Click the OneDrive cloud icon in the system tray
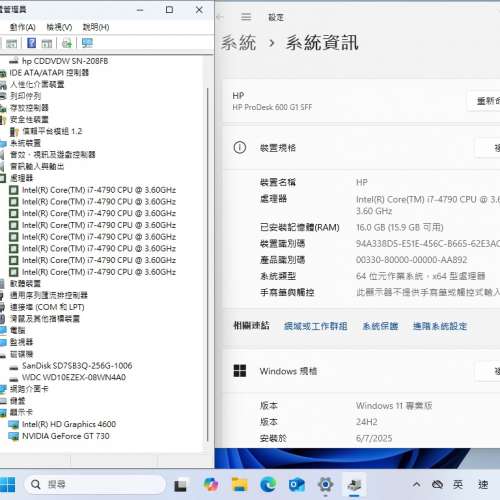500x500 pixels. [x=437, y=484]
